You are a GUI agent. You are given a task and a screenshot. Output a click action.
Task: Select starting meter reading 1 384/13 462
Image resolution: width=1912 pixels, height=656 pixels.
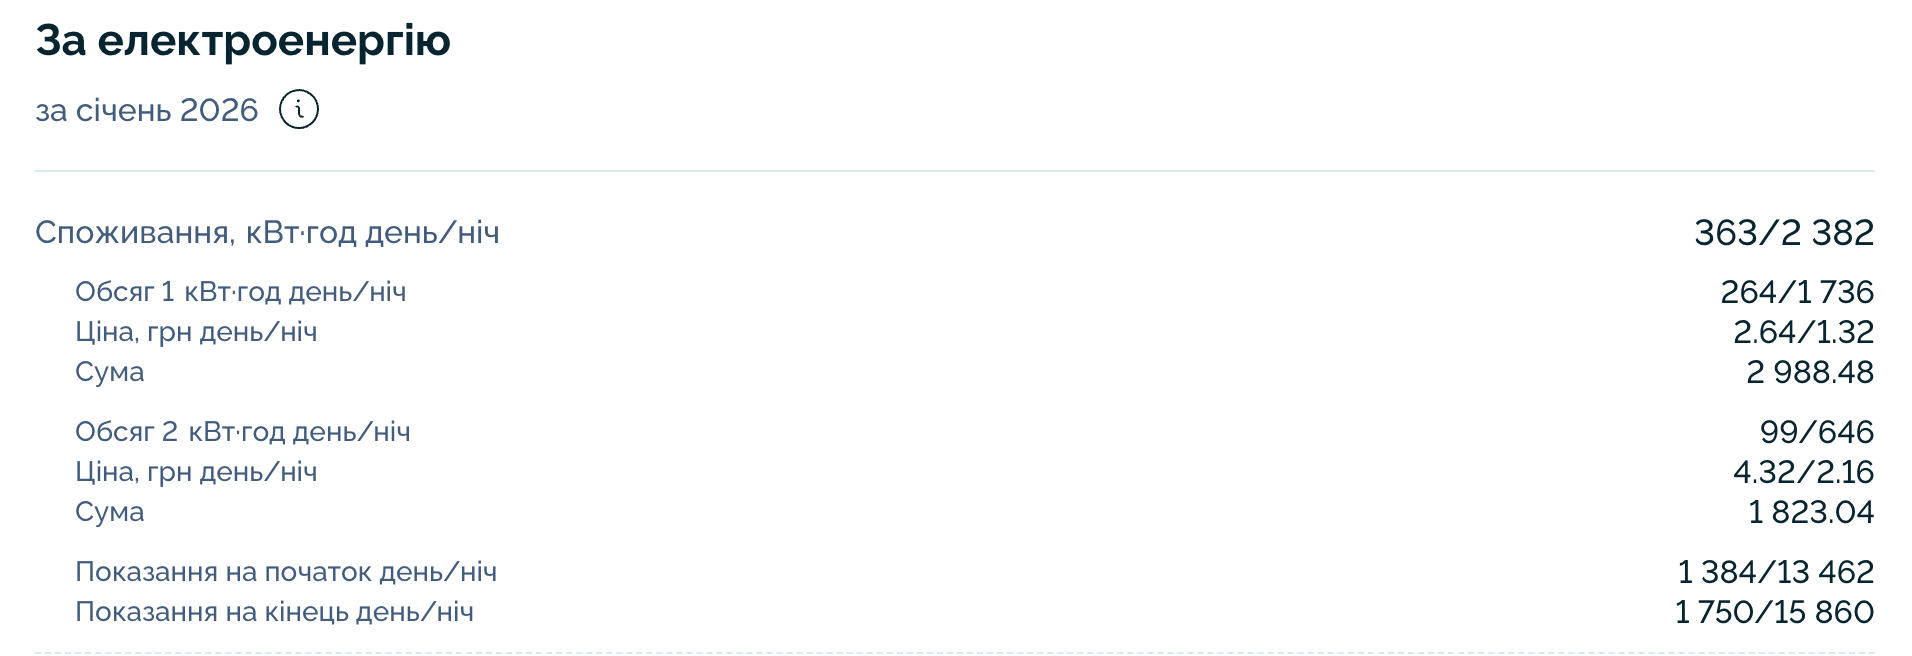(1775, 572)
